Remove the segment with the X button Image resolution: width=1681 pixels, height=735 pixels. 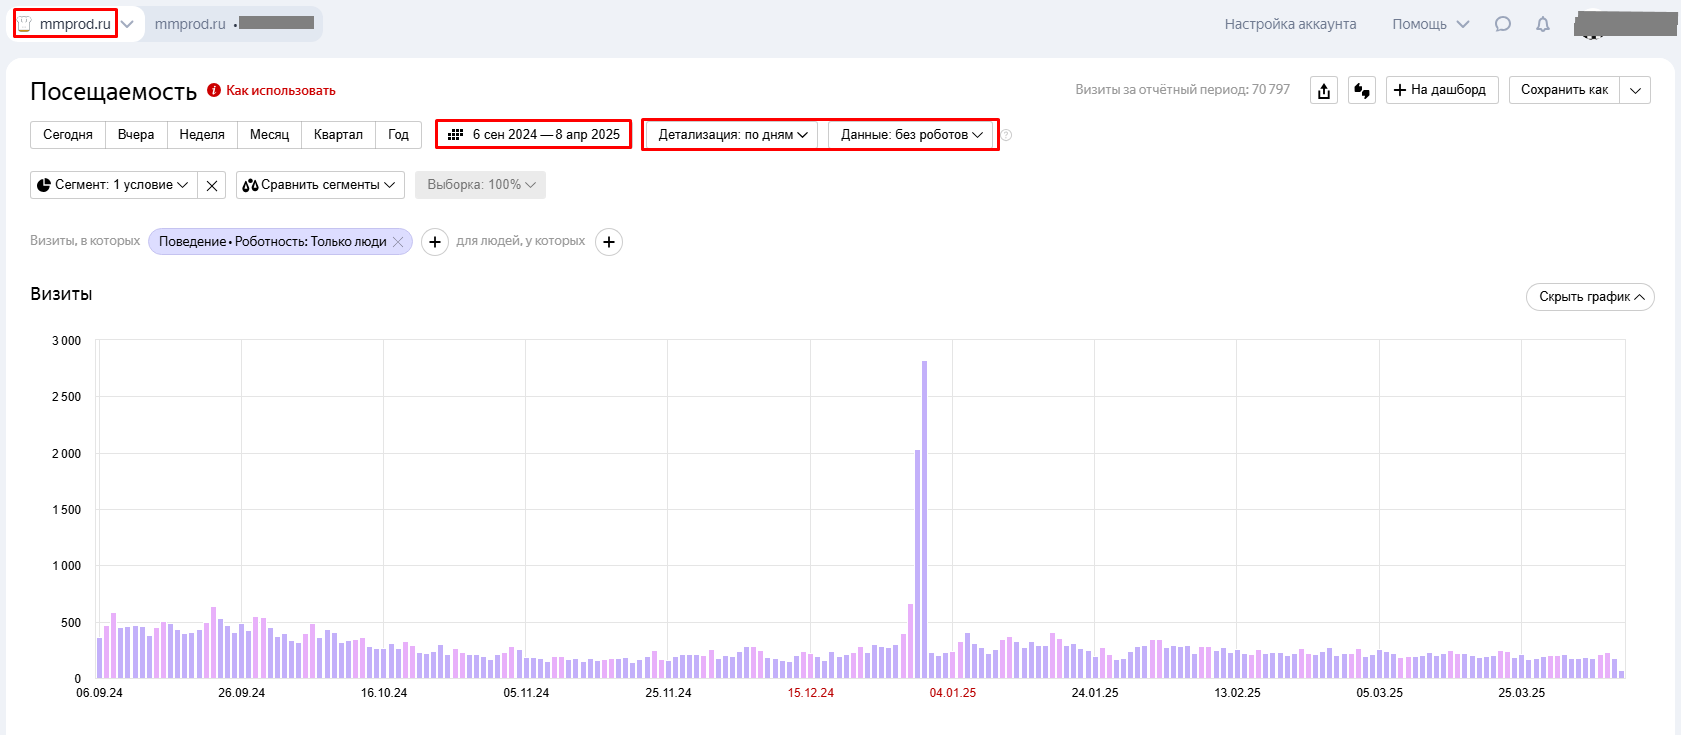pos(212,185)
